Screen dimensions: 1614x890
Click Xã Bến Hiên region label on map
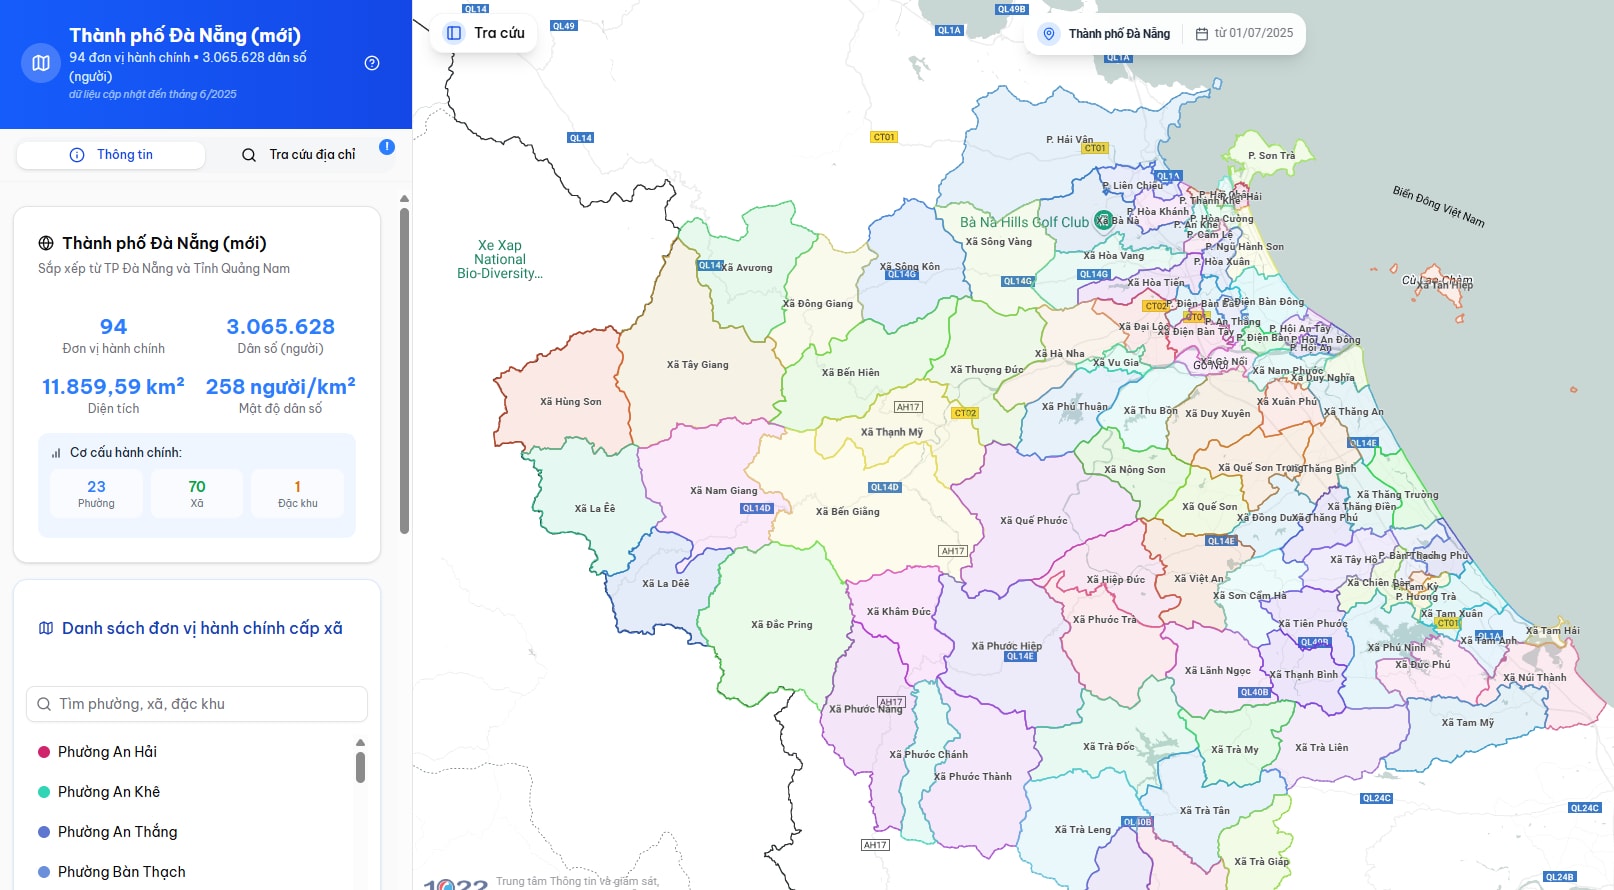tap(851, 373)
